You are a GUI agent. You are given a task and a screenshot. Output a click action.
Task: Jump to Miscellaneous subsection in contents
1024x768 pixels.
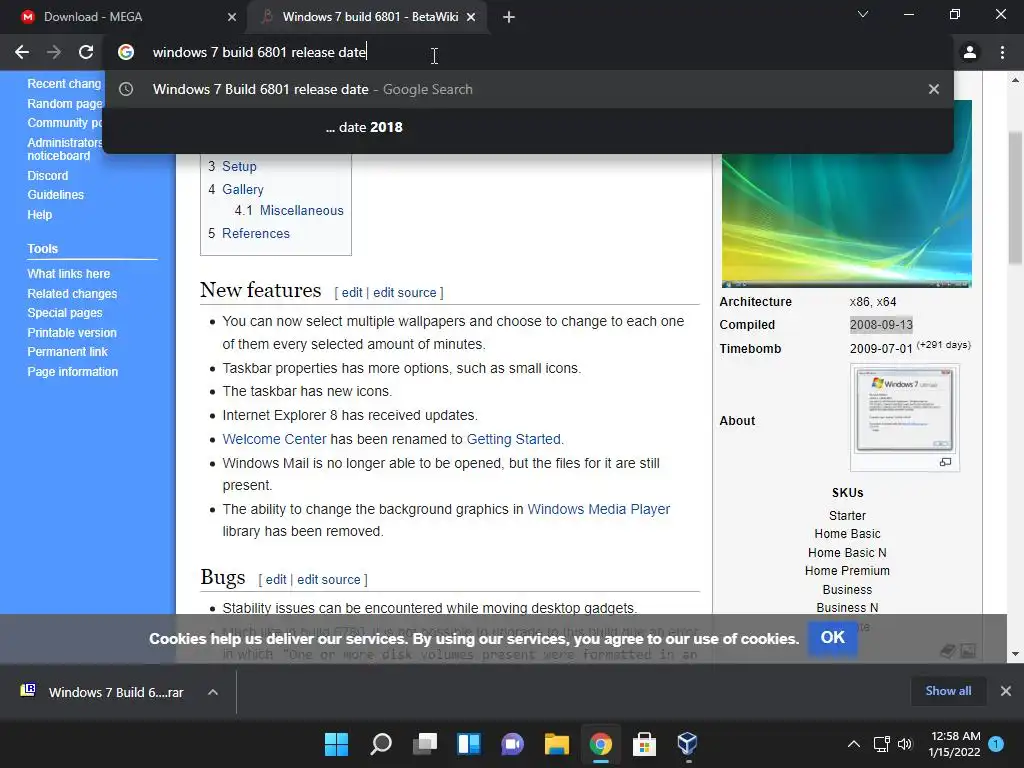click(x=301, y=210)
